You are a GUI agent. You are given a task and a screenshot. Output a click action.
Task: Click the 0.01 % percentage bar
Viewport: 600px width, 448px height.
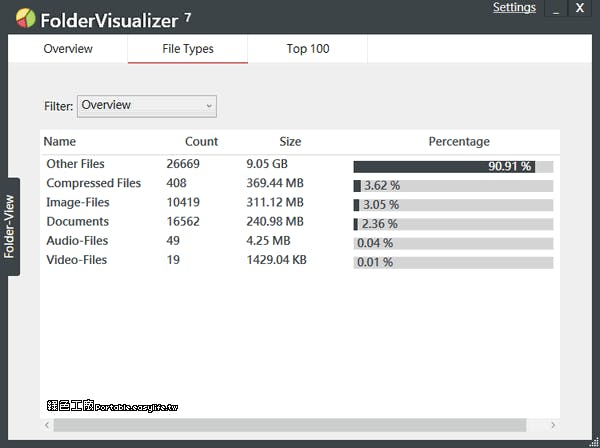pyautogui.click(x=453, y=262)
